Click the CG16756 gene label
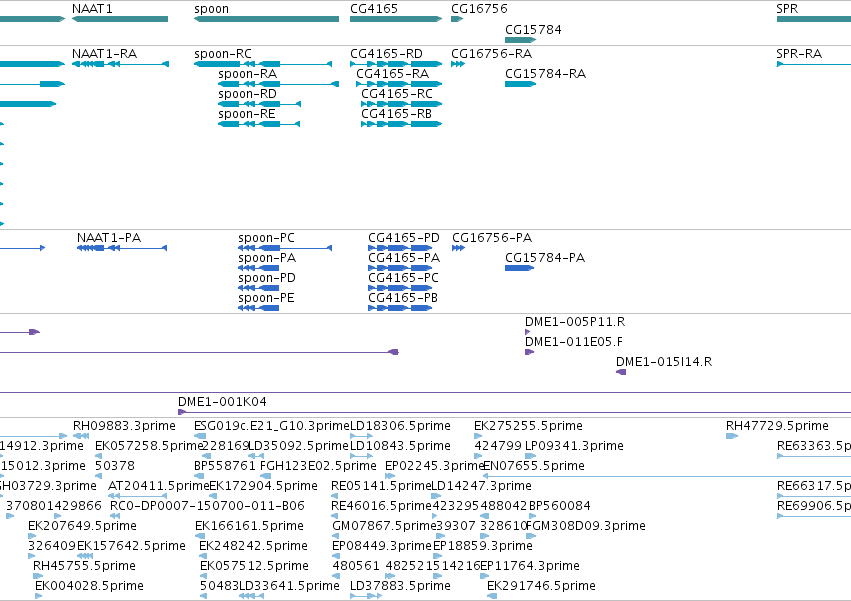Image resolution: width=851 pixels, height=601 pixels. [479, 9]
